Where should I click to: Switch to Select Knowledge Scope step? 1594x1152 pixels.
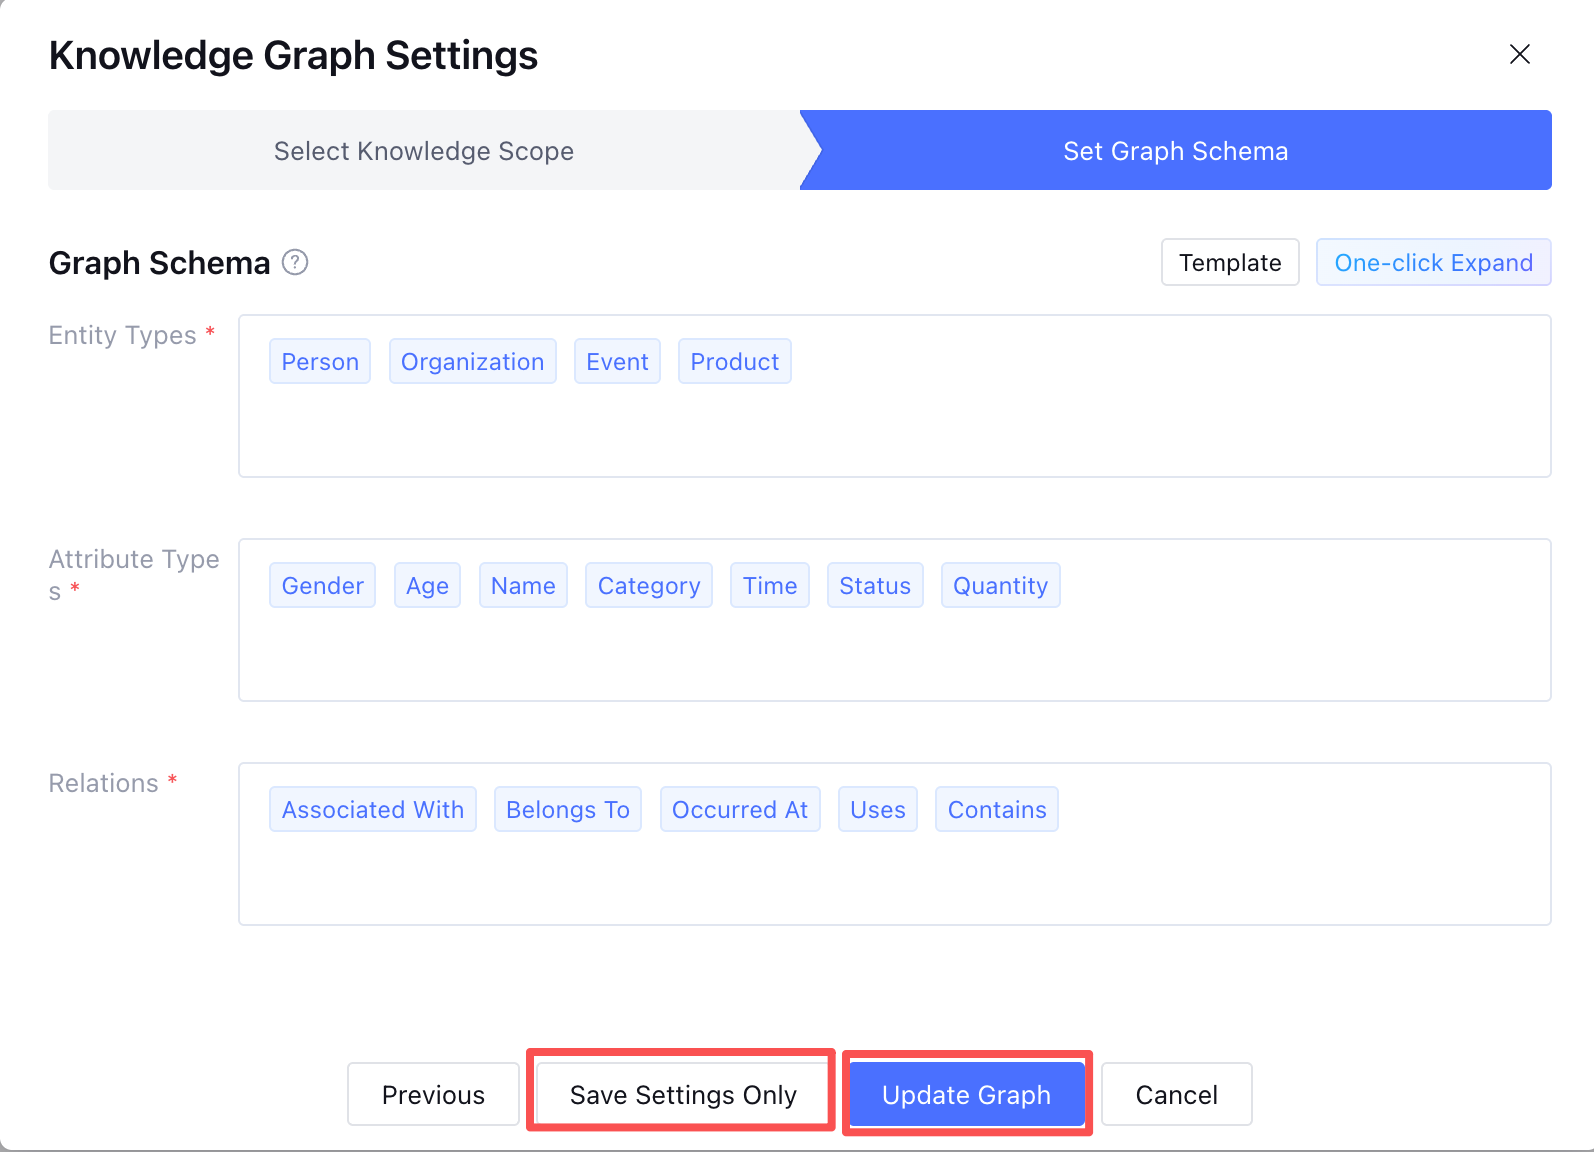[424, 151]
